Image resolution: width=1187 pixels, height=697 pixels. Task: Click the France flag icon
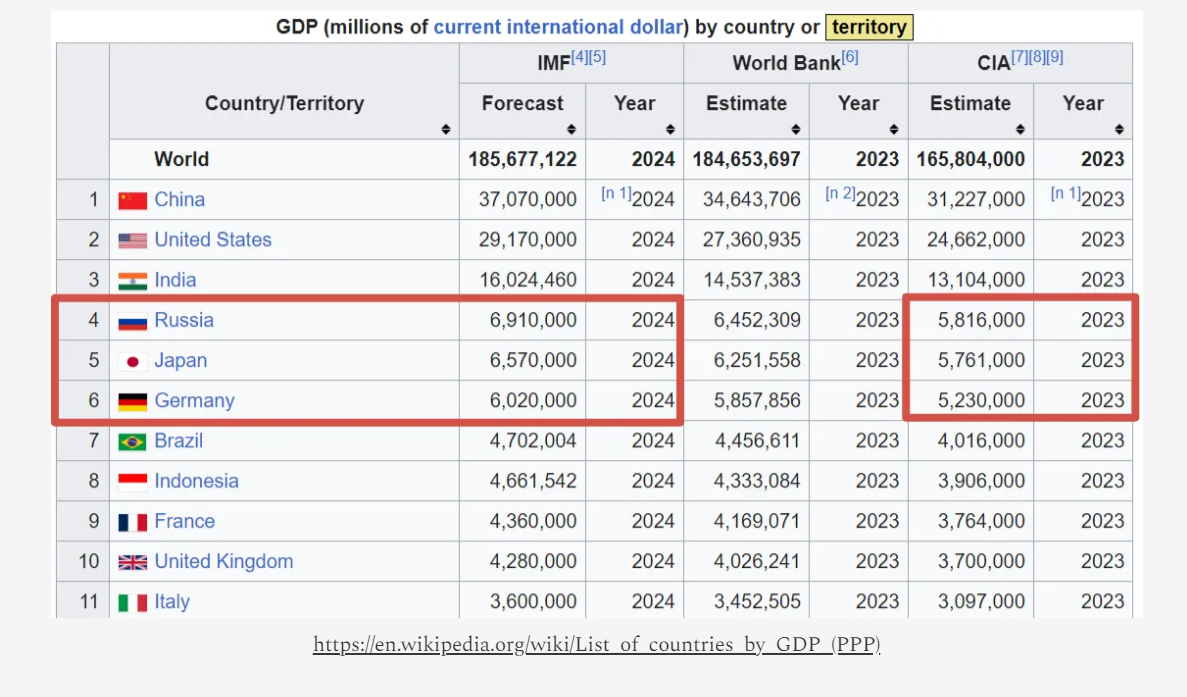[132, 522]
